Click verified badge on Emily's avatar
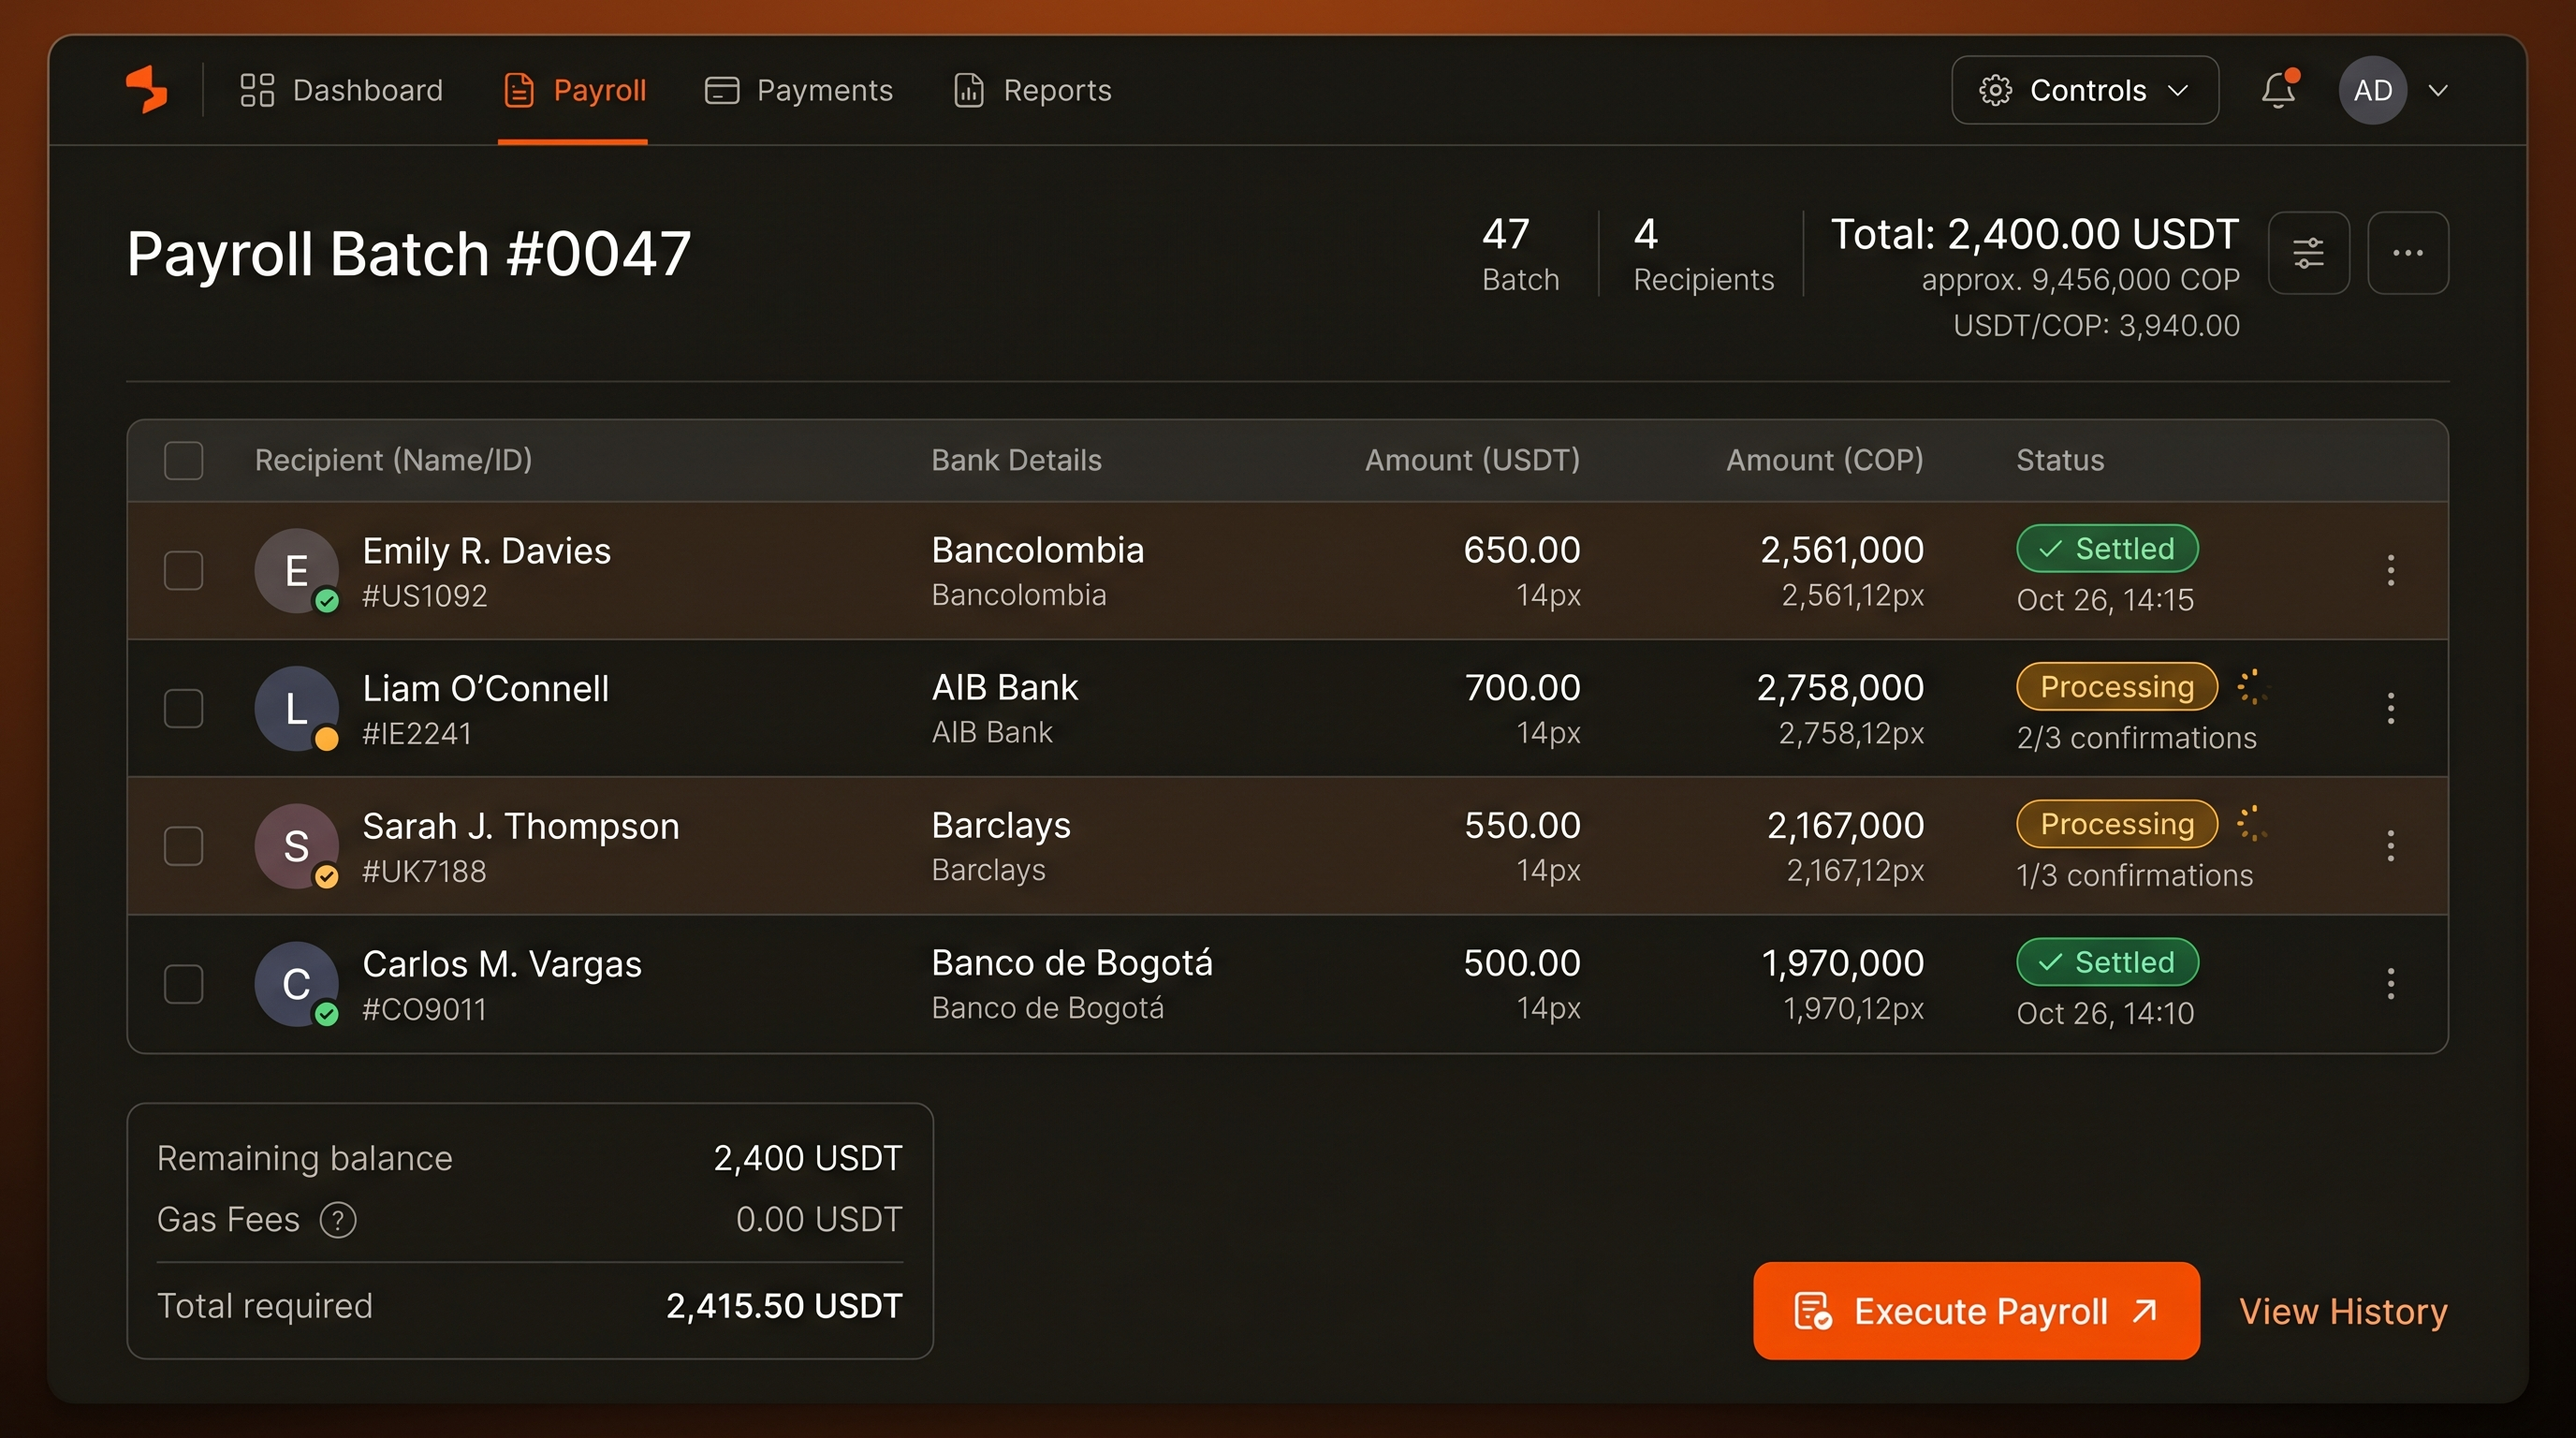This screenshot has height=1438, width=2576. pos(327,601)
